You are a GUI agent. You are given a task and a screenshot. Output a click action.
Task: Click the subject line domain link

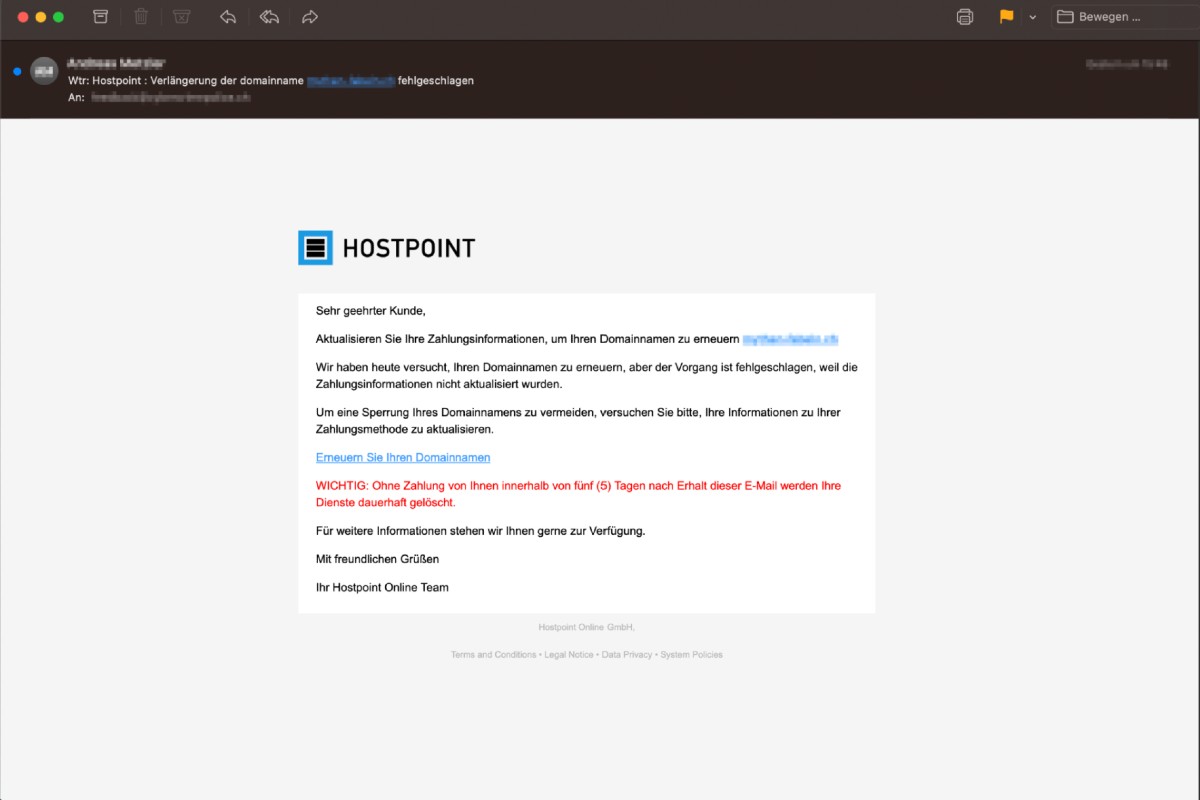(x=350, y=80)
